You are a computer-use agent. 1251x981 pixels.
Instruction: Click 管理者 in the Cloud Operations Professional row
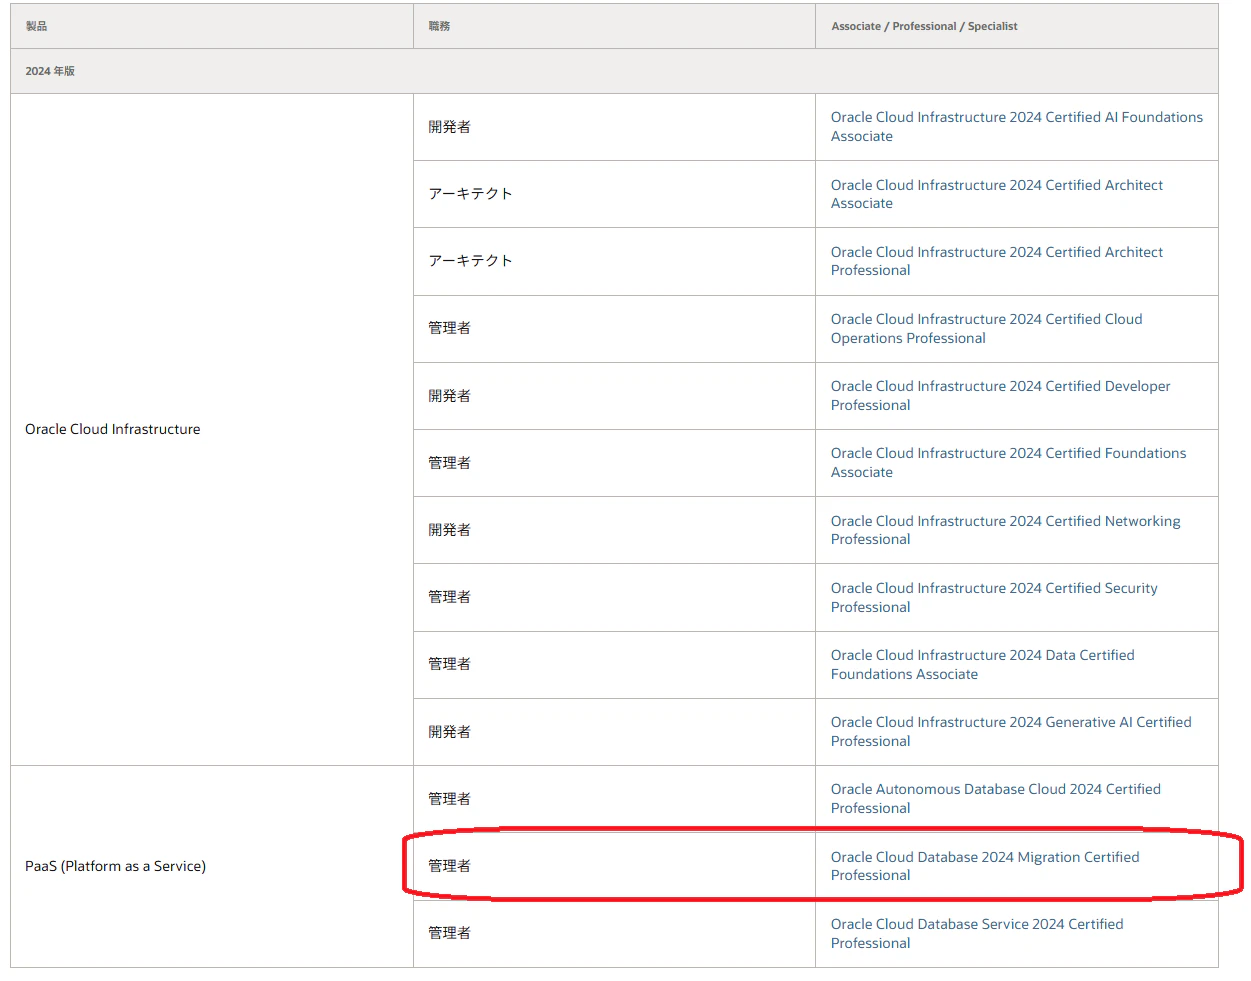(449, 328)
